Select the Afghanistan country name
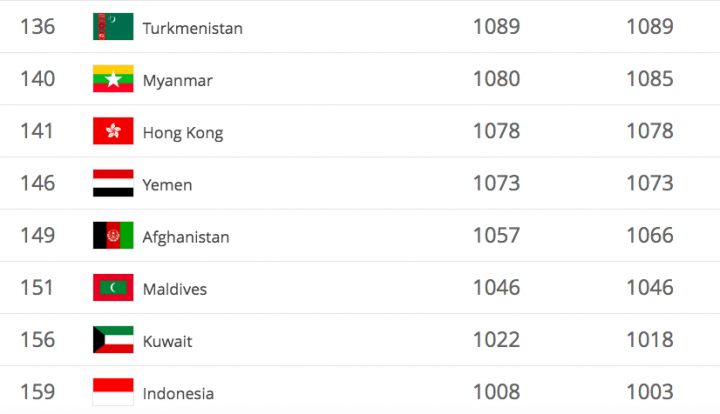The width and height of the screenshot is (720, 414). [x=186, y=237]
